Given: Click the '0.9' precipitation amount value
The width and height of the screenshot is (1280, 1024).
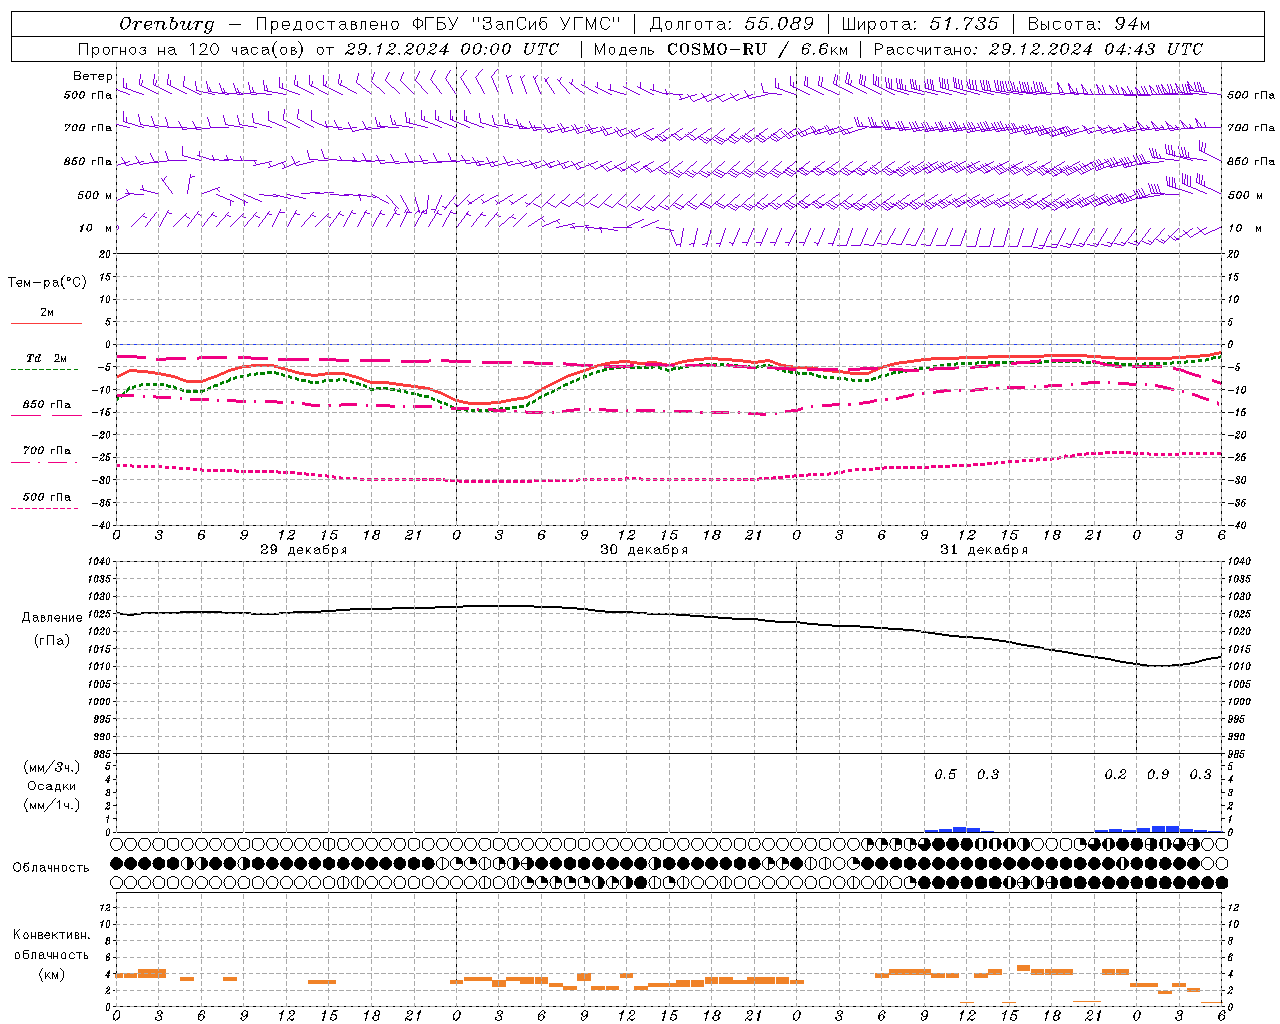Looking at the screenshot, I should coord(1158,775).
